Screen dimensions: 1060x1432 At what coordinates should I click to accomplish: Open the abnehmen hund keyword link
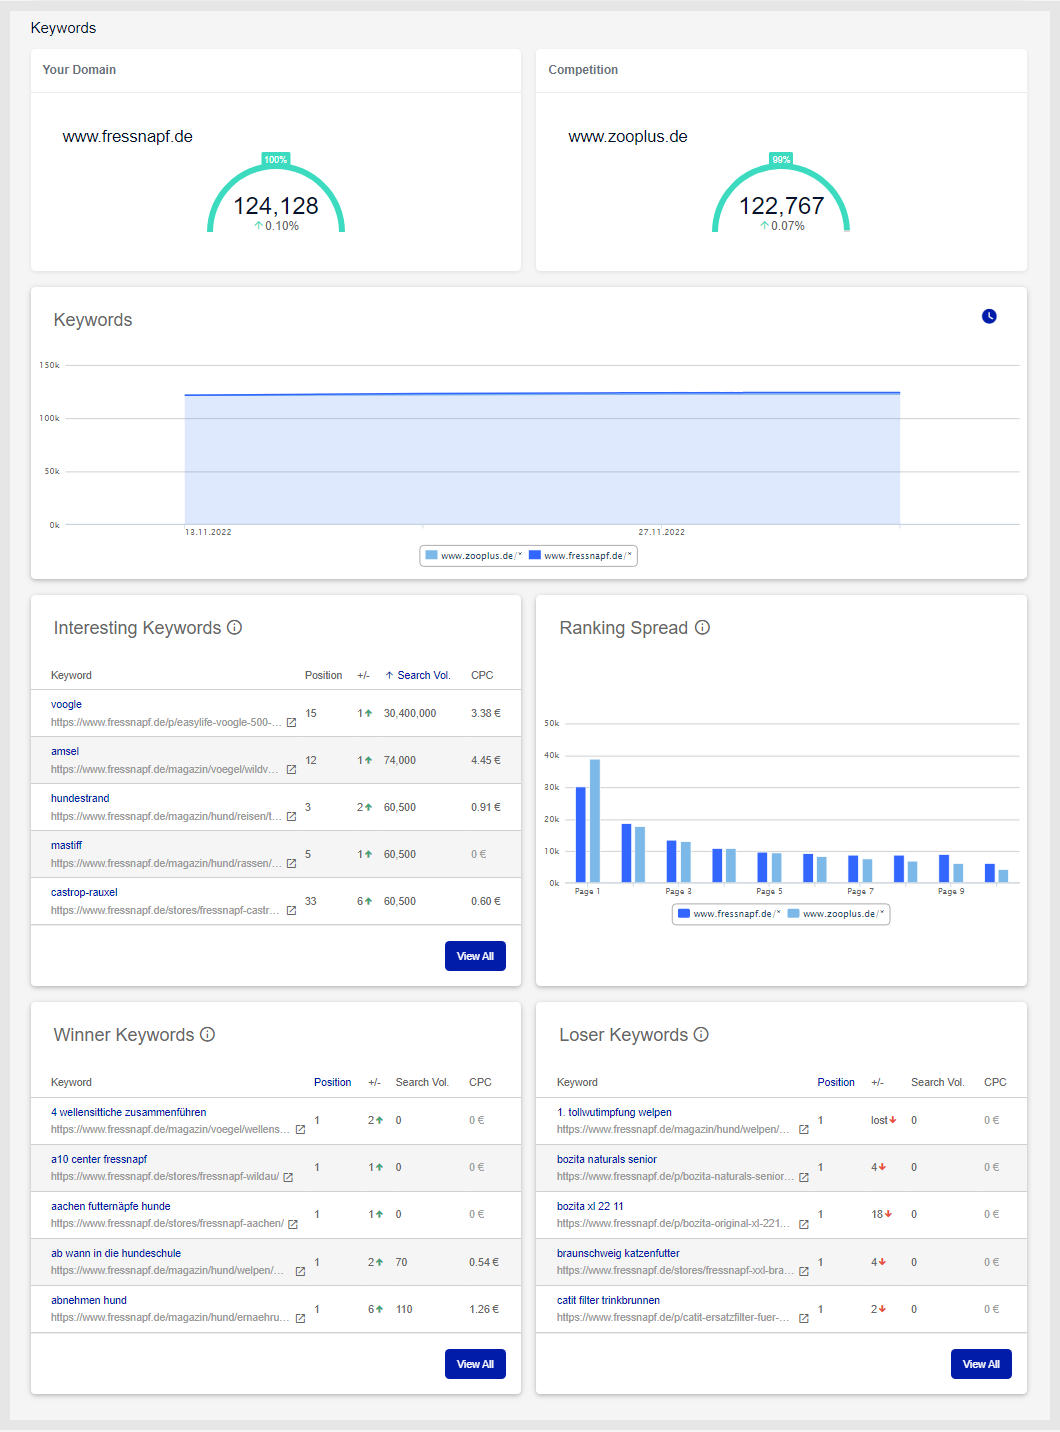[x=89, y=1300]
